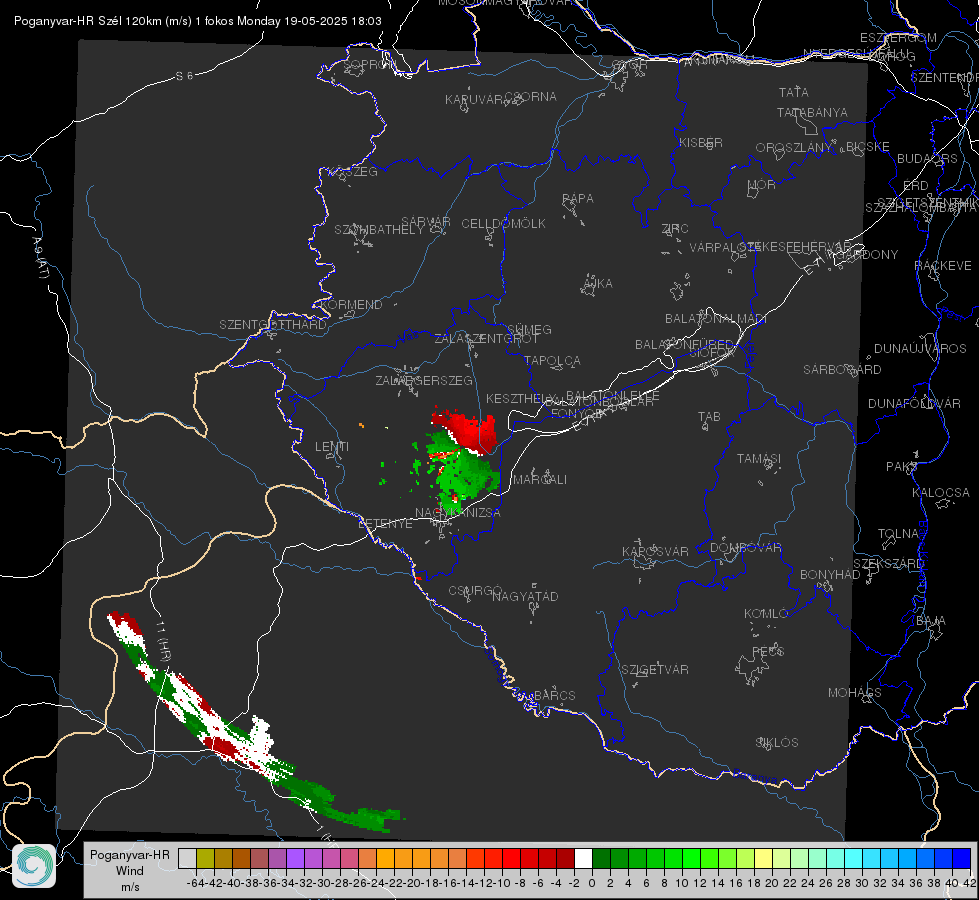Select the PÉCS label on the map
Viewport: 979px width, 900px height.
(768, 651)
